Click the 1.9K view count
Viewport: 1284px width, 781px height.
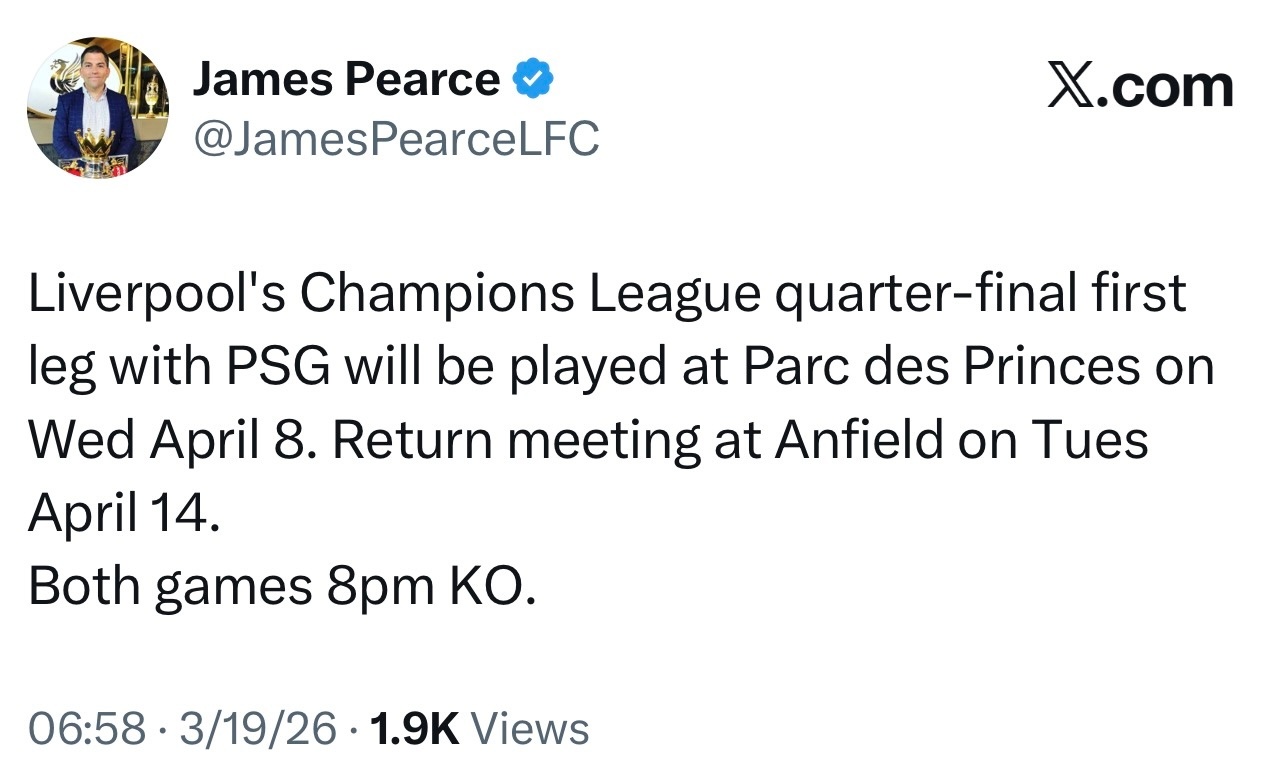click(414, 729)
